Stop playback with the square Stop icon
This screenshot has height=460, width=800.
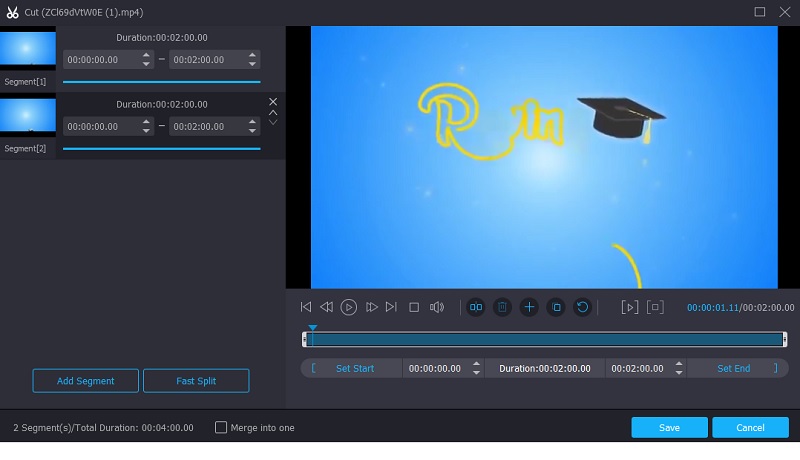(414, 307)
